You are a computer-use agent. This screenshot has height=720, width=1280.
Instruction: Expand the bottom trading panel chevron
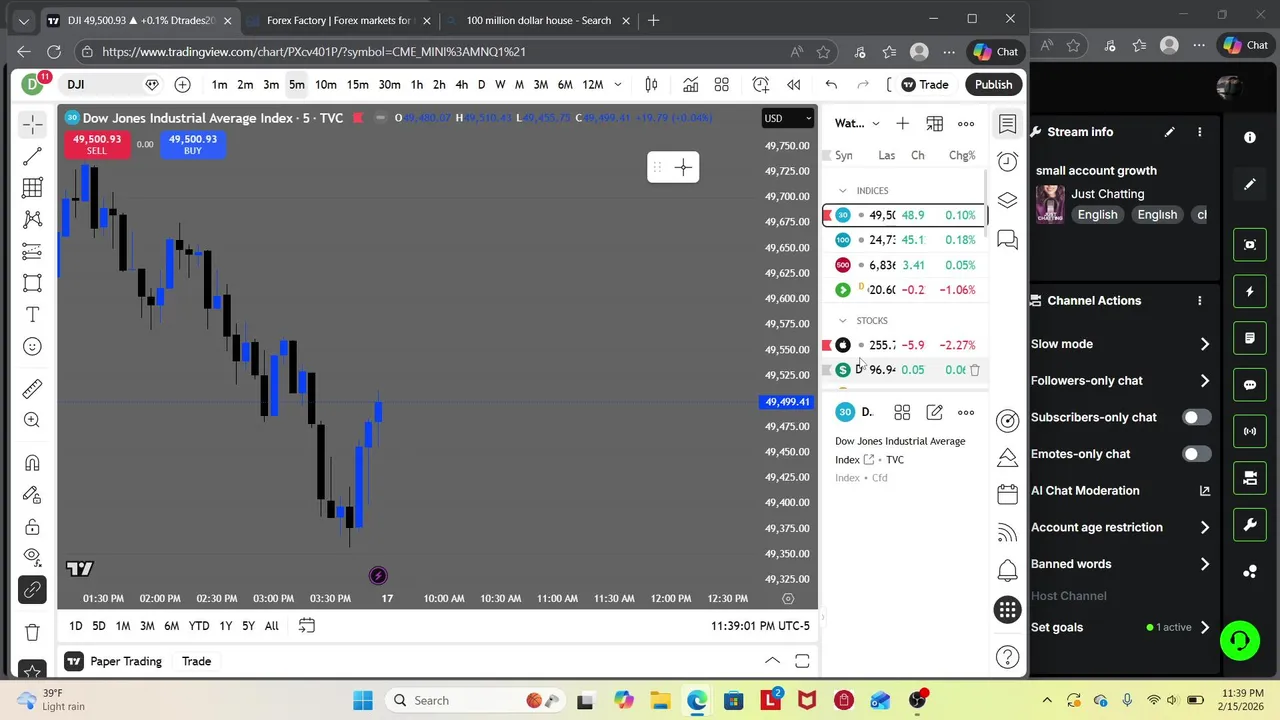[x=772, y=661]
